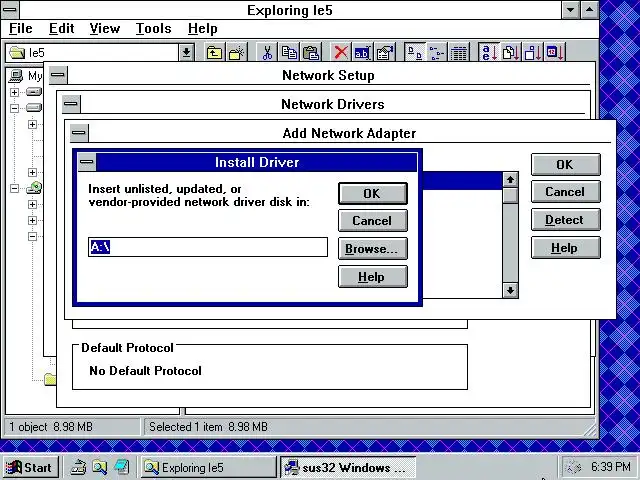
Task: Click '1 object 8.98 MB' status text
Action: (x=51, y=427)
